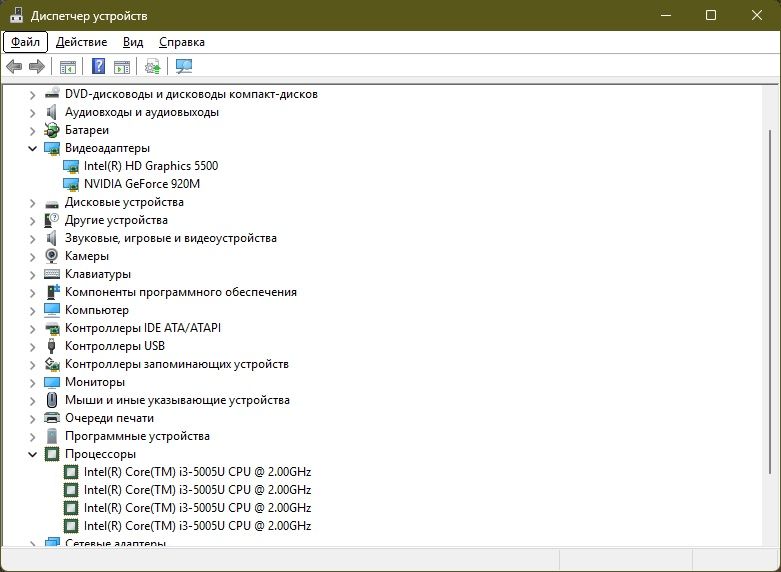Expand the Батареи node
781x572 pixels.
32,131
